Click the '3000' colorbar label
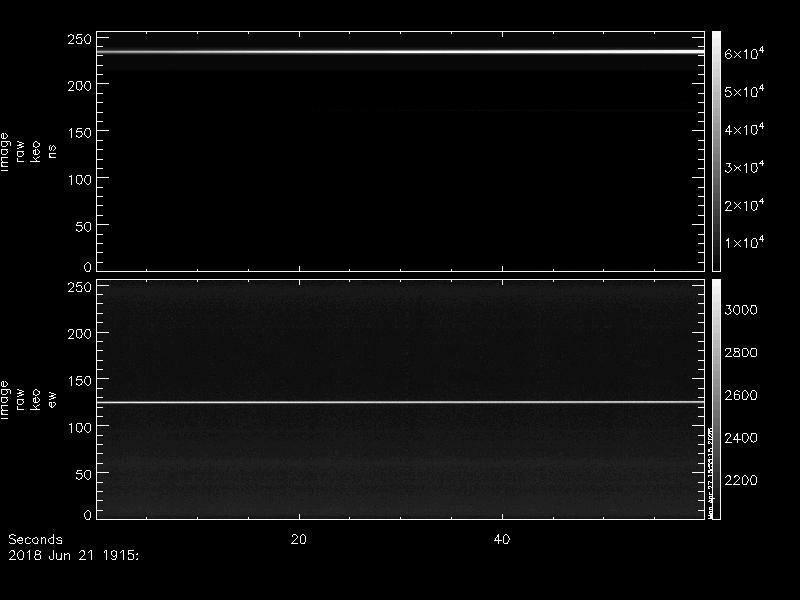The image size is (800, 600). 741,310
